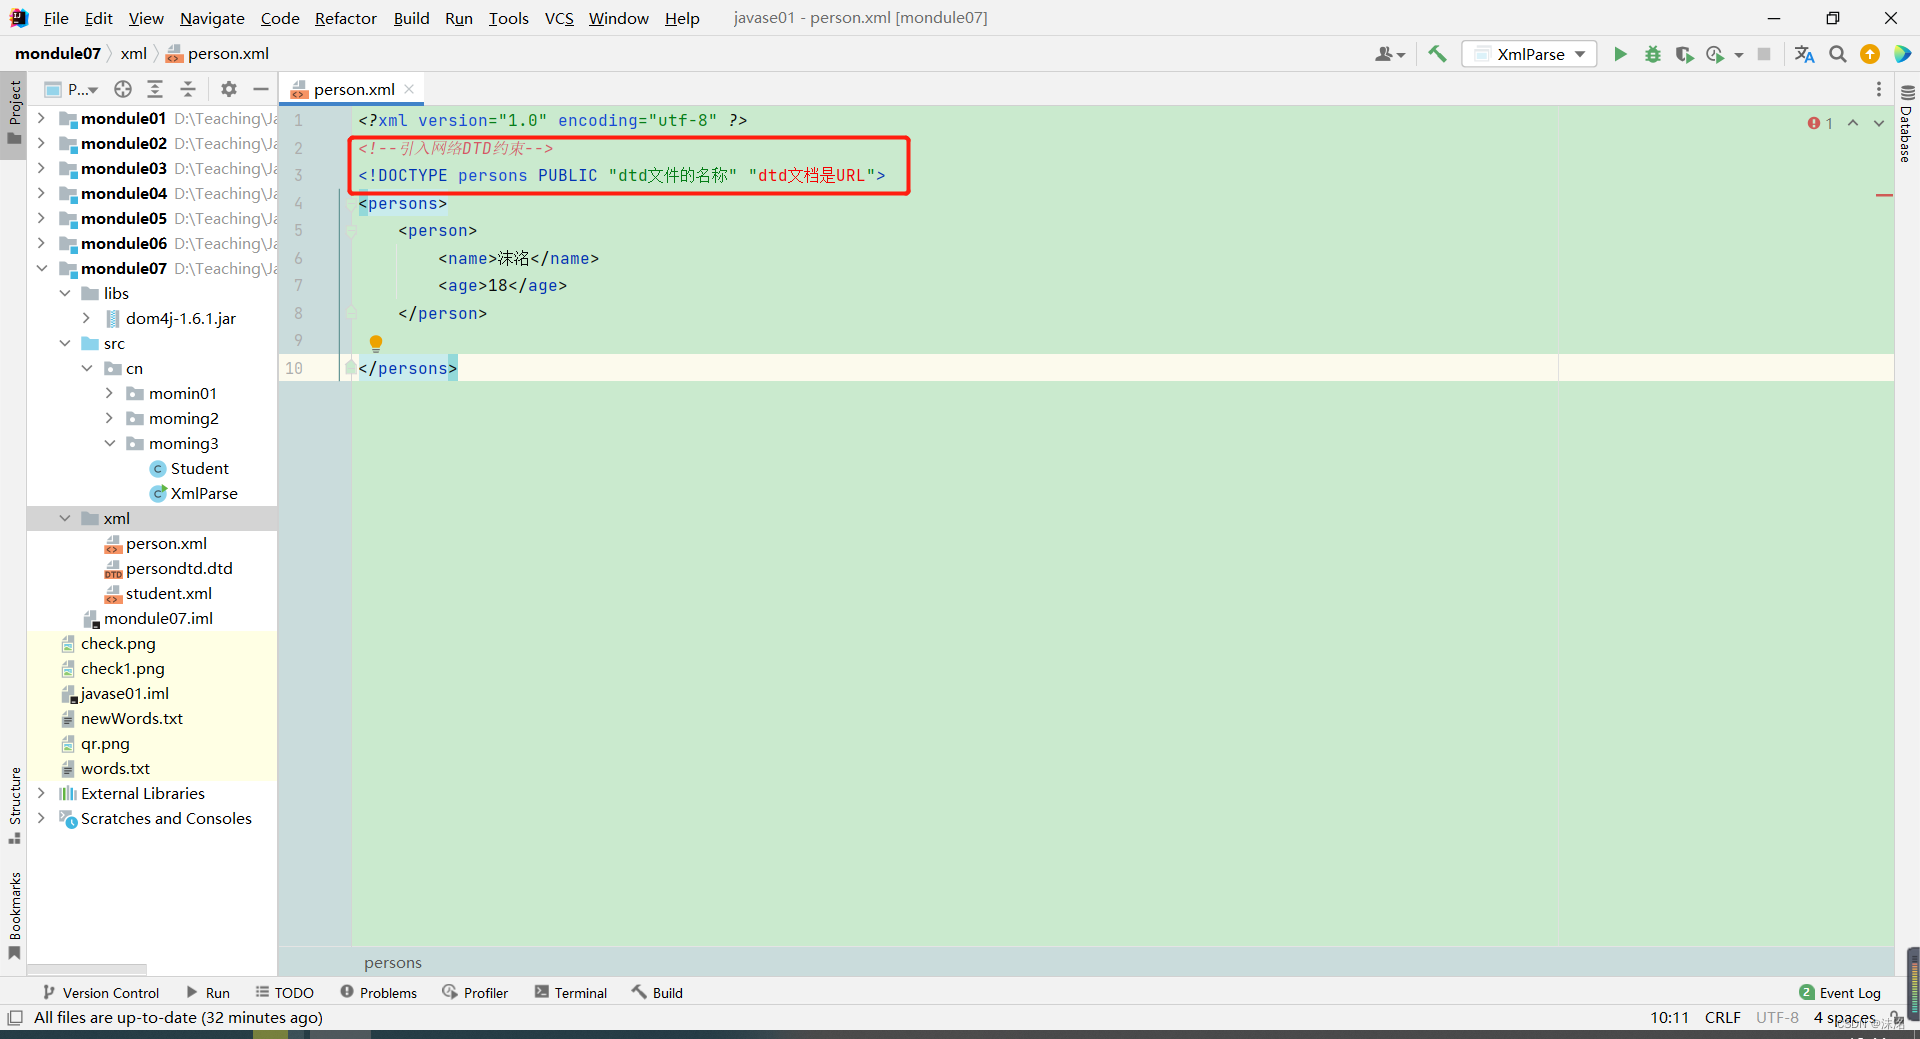Open the Terminal tool window
The image size is (1920, 1039).
click(571, 992)
